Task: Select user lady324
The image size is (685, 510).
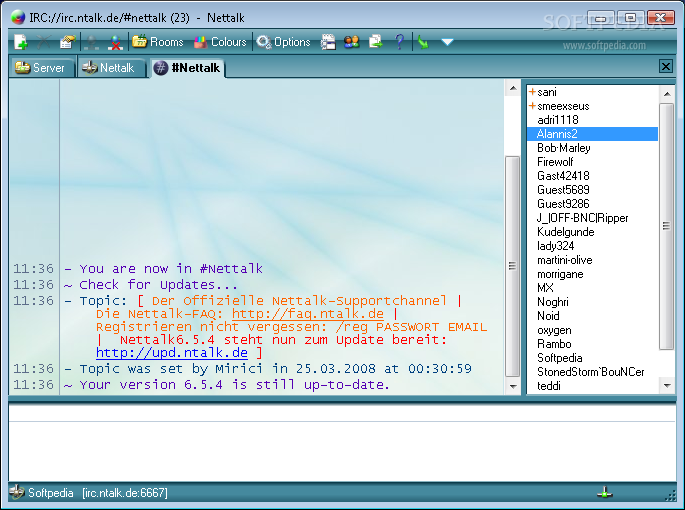Action: [x=592, y=246]
